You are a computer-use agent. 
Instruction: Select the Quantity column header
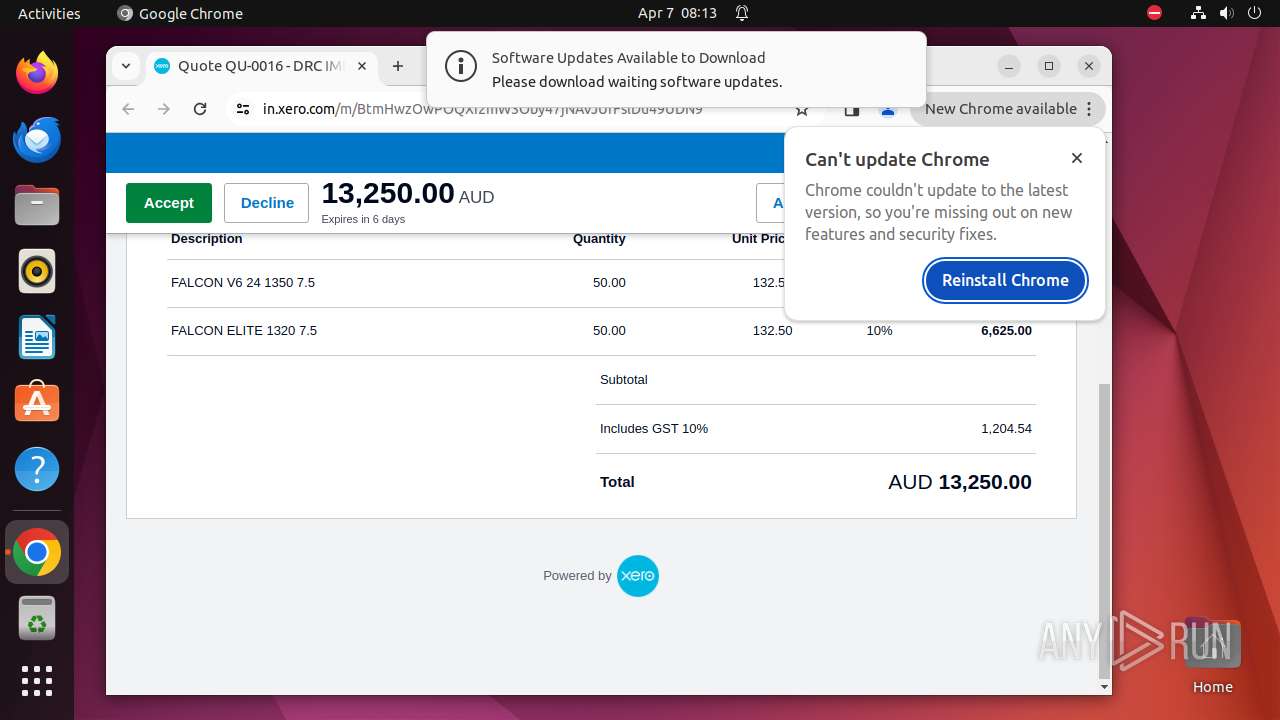pyautogui.click(x=599, y=239)
